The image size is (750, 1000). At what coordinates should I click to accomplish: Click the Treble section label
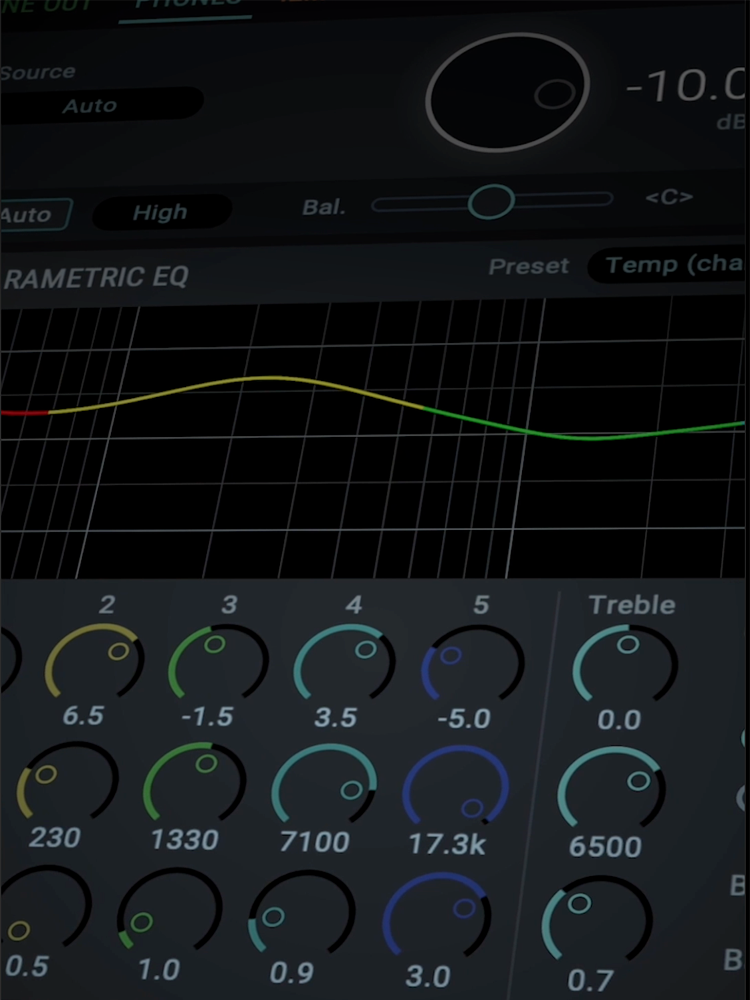(631, 605)
